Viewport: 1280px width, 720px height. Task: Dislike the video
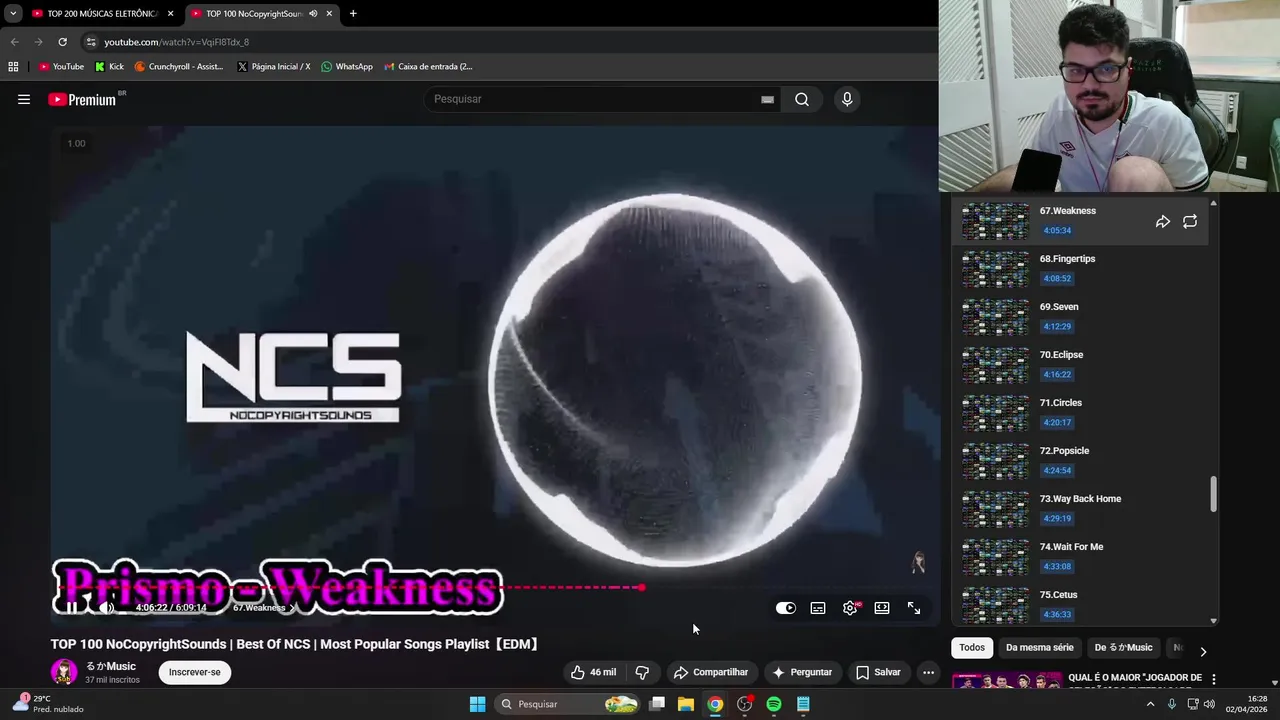642,672
